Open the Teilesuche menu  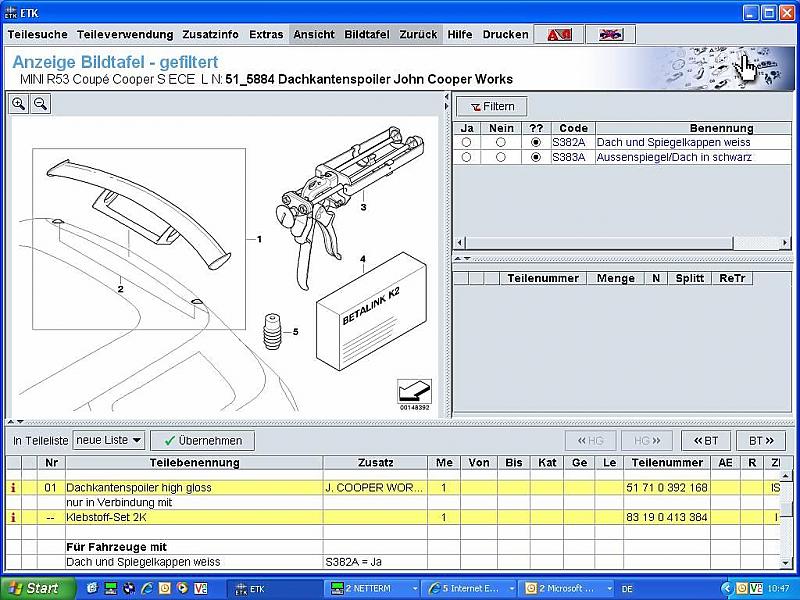point(38,34)
